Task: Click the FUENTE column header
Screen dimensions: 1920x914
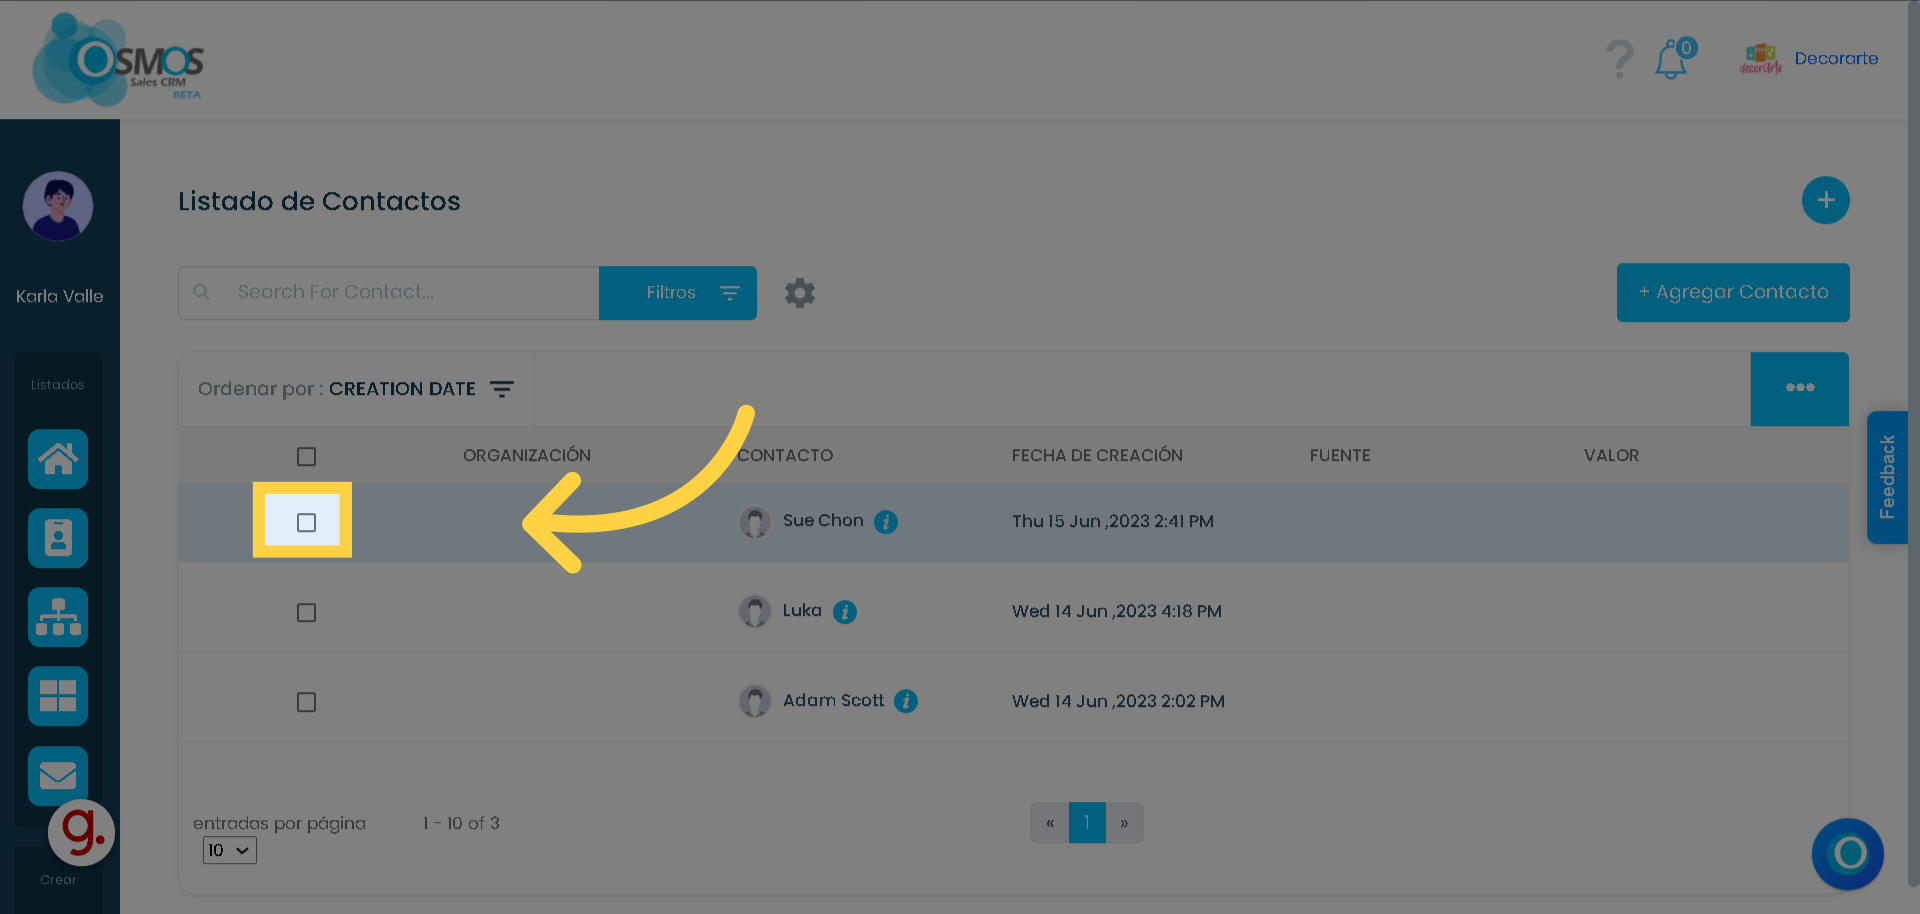Action: tap(1340, 455)
